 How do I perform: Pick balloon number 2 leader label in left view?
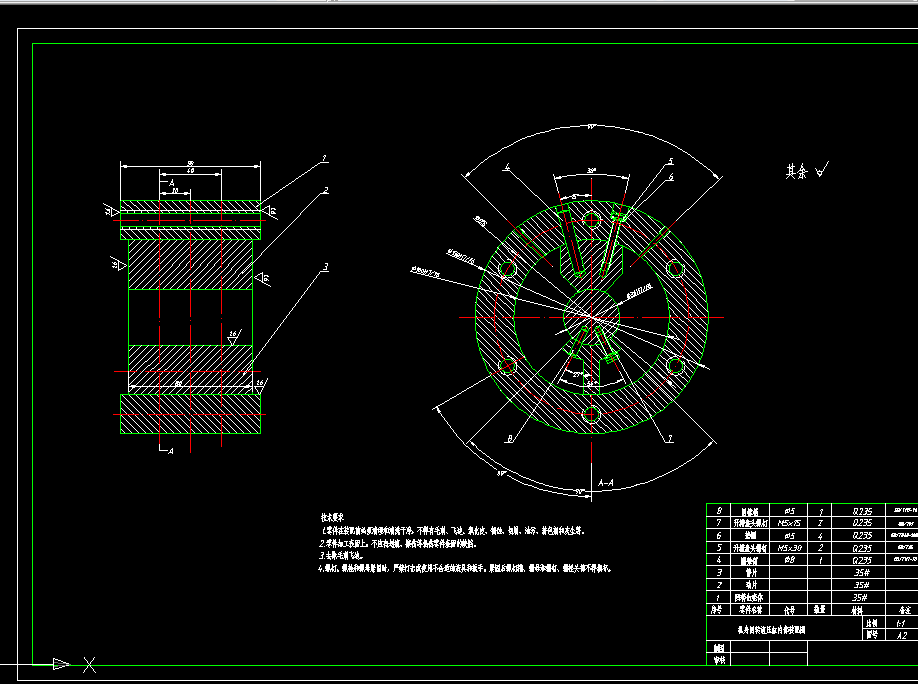[326, 190]
